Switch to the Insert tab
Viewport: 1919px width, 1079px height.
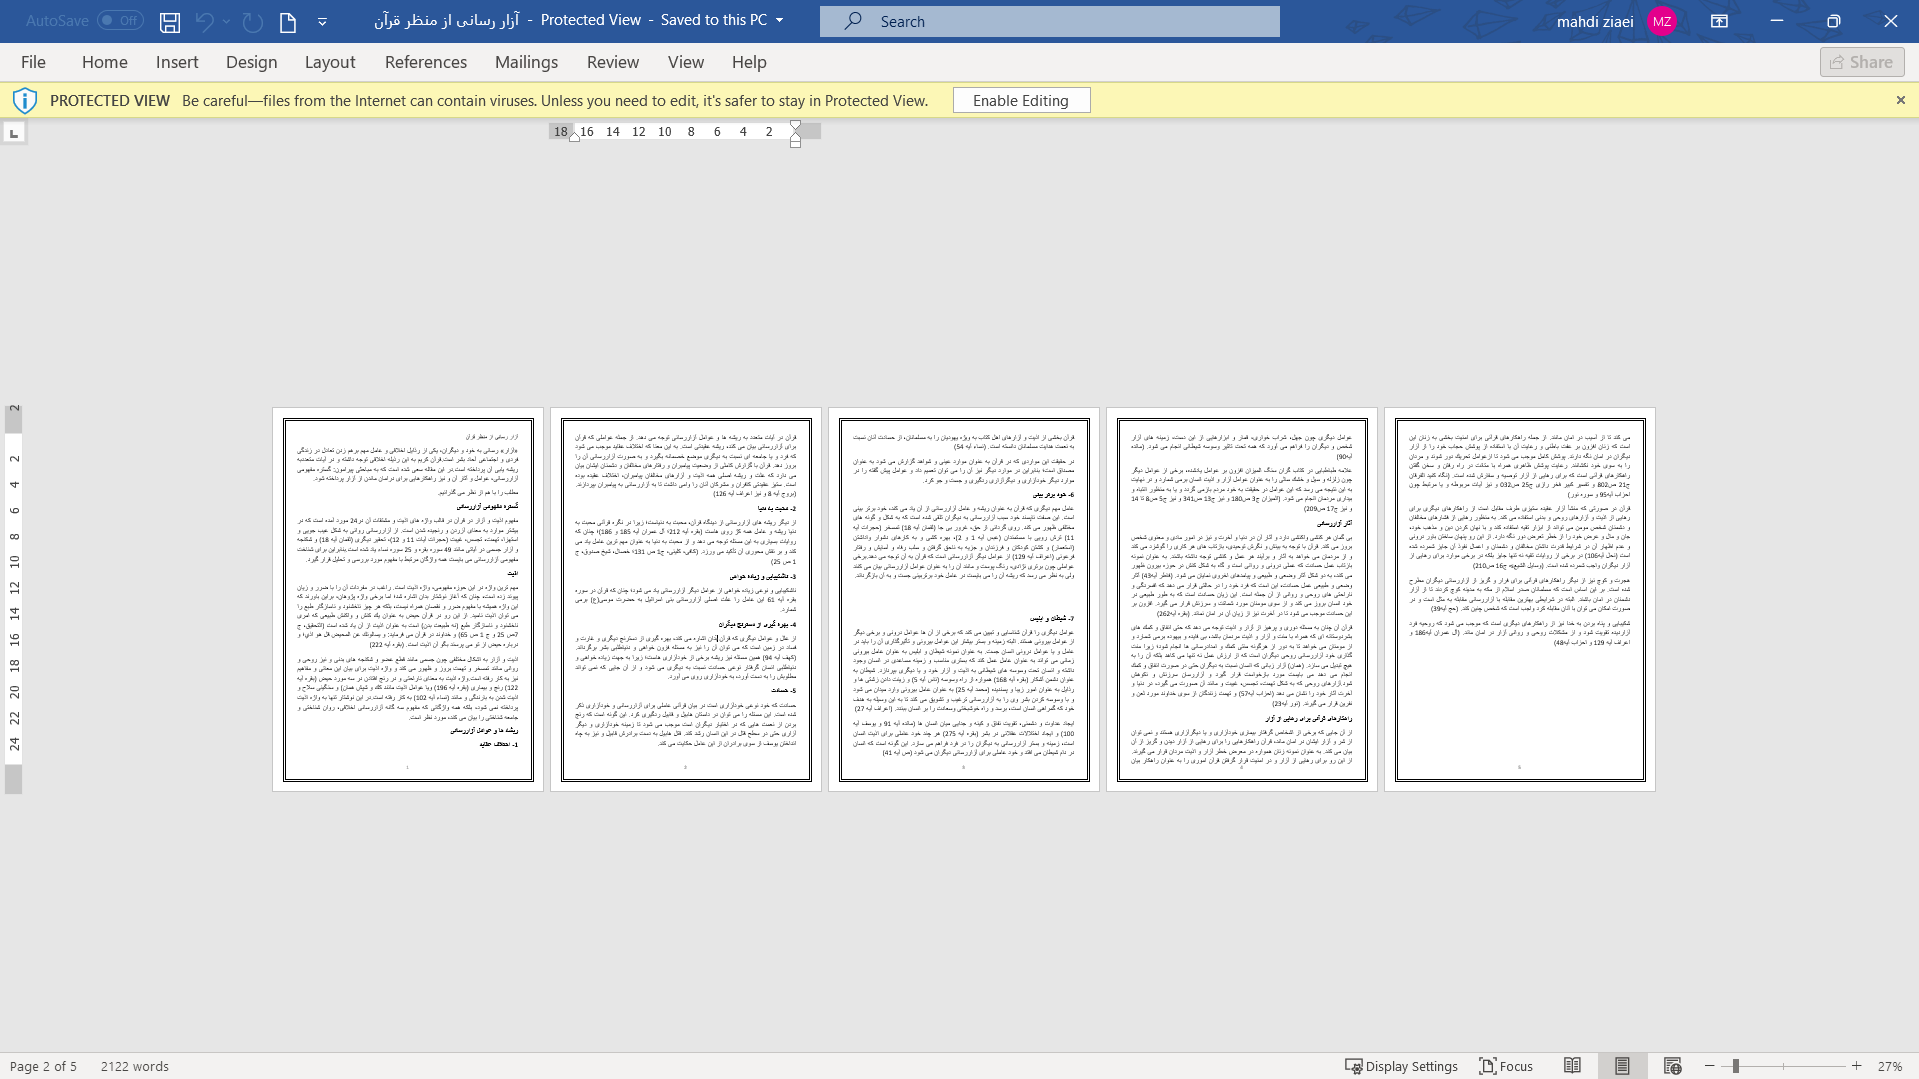(177, 62)
